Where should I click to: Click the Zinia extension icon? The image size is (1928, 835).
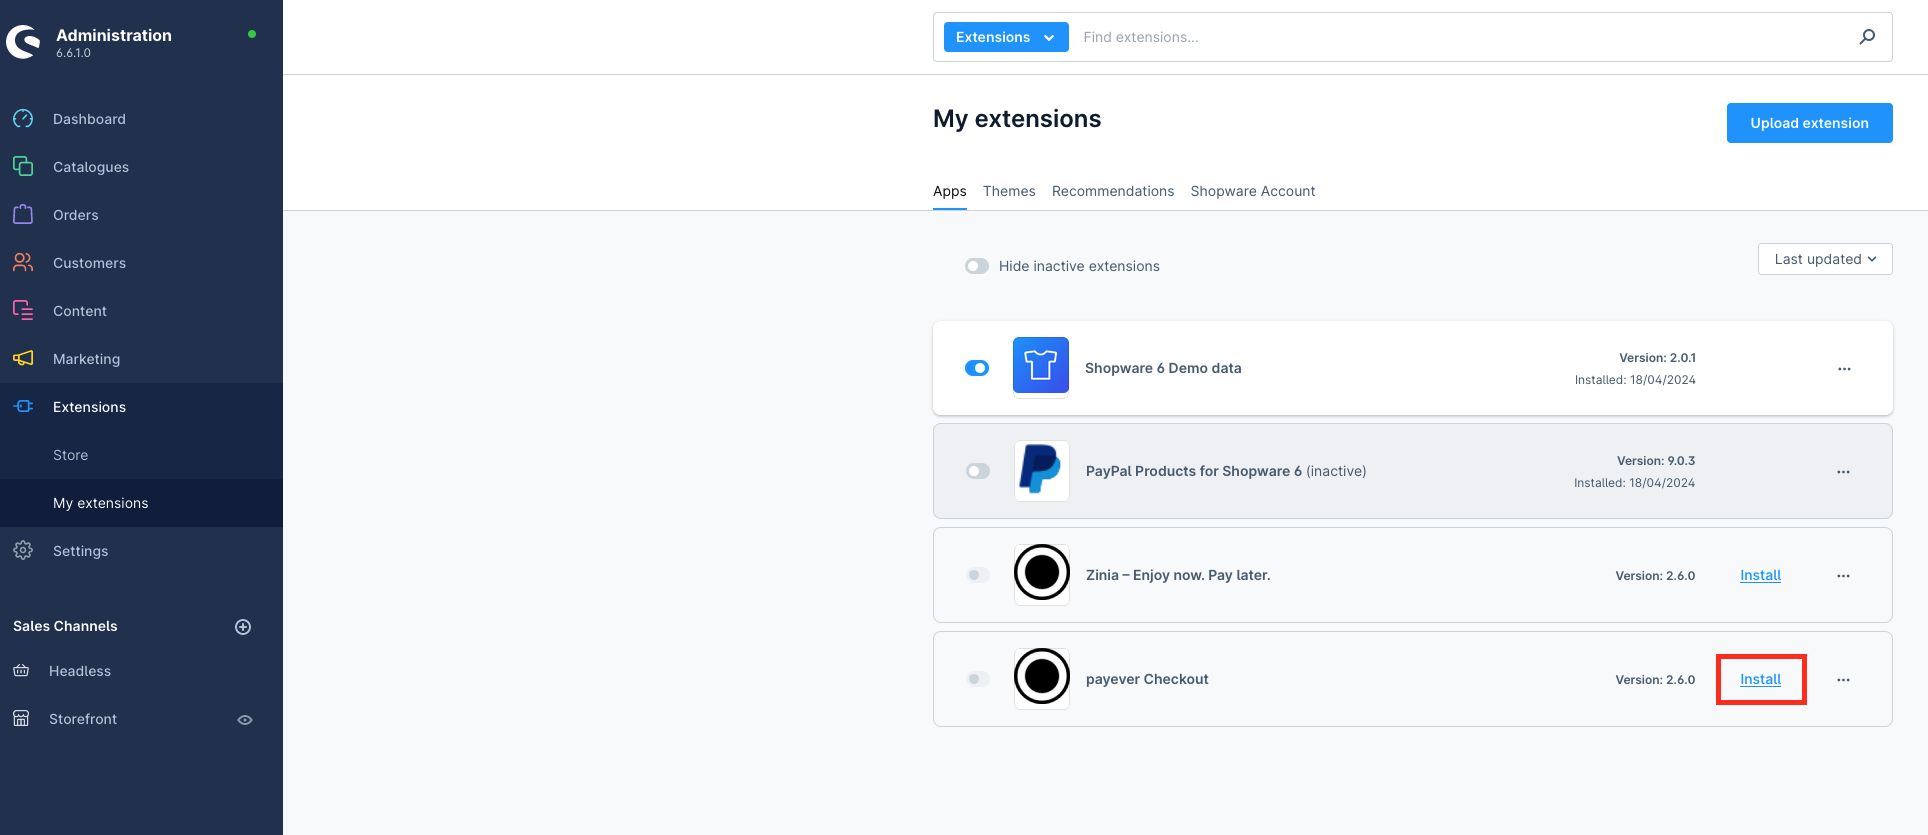point(1042,574)
